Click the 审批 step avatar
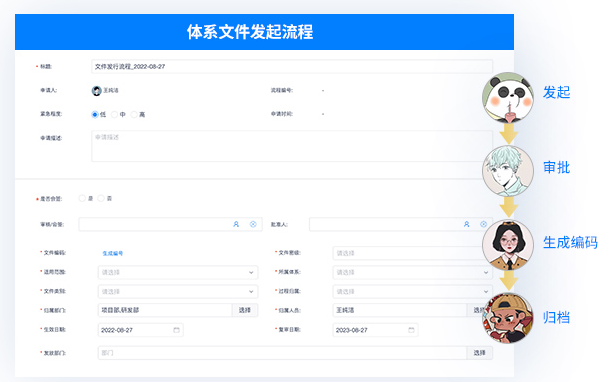The height and width of the screenshot is (382, 609). (x=508, y=171)
